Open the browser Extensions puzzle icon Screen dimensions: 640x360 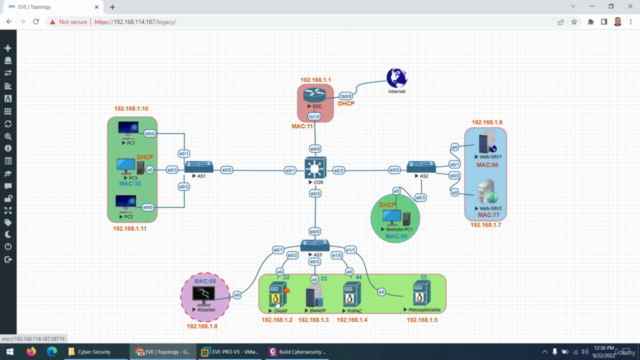pyautogui.click(x=591, y=22)
